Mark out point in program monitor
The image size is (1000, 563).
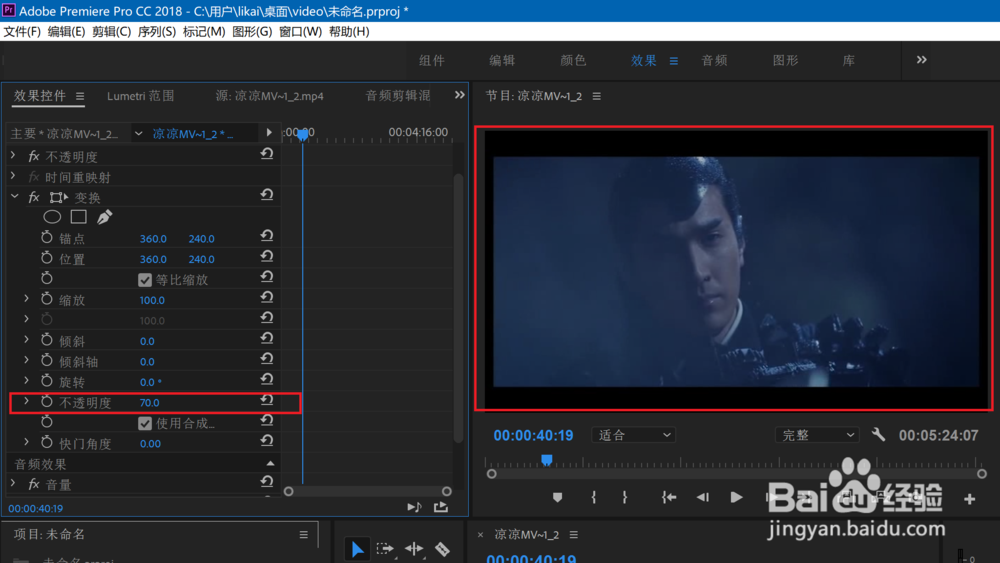tap(624, 497)
